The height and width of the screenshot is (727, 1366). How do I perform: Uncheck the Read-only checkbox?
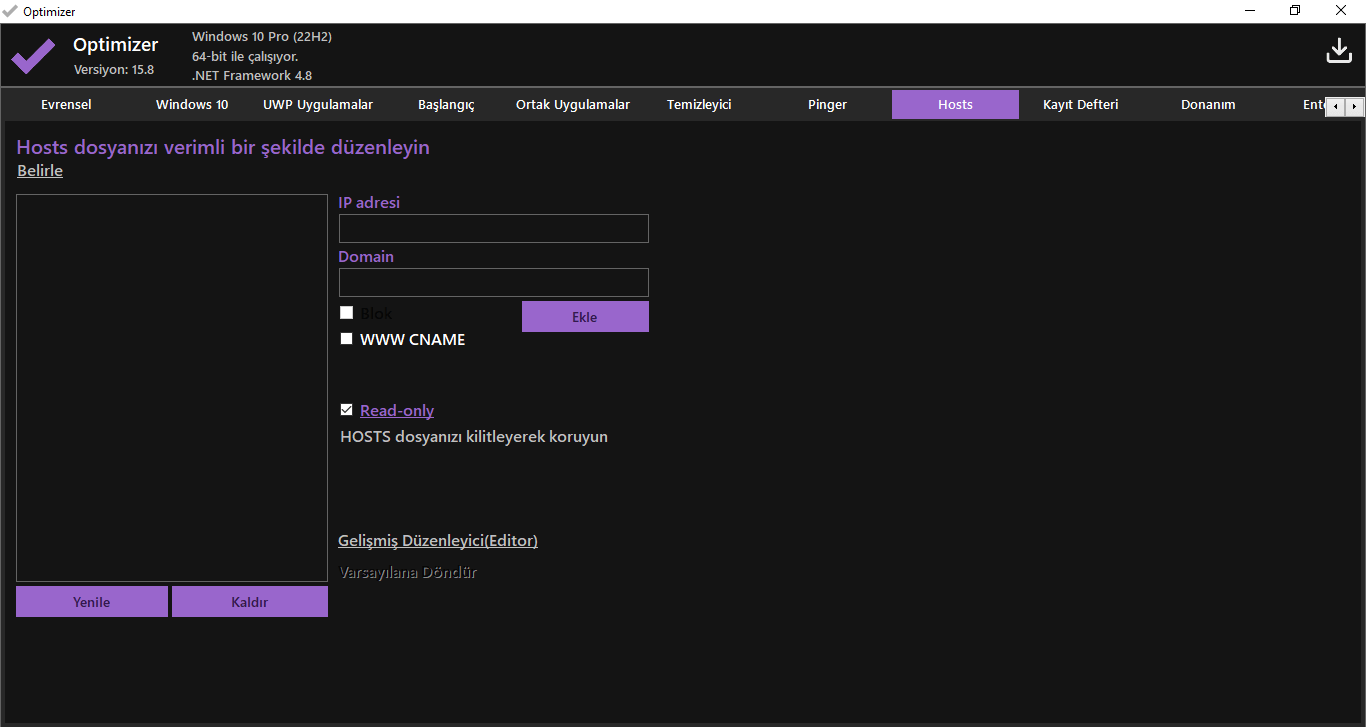347,410
